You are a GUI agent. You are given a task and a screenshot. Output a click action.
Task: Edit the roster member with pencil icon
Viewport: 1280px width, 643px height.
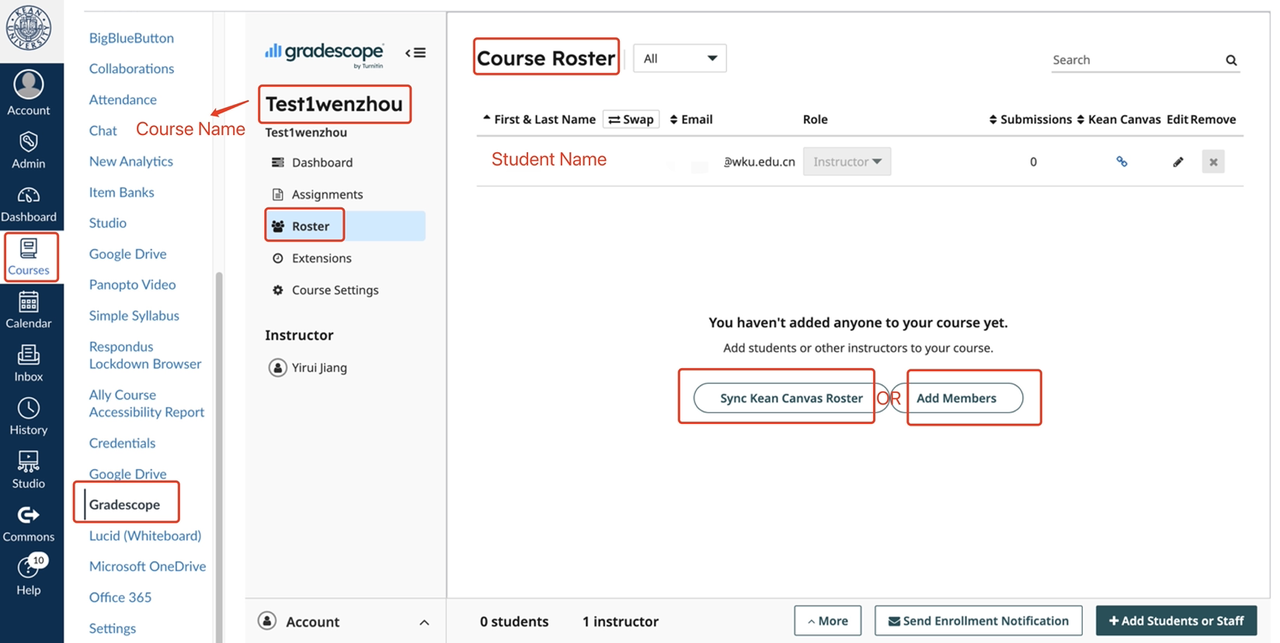pyautogui.click(x=1178, y=161)
